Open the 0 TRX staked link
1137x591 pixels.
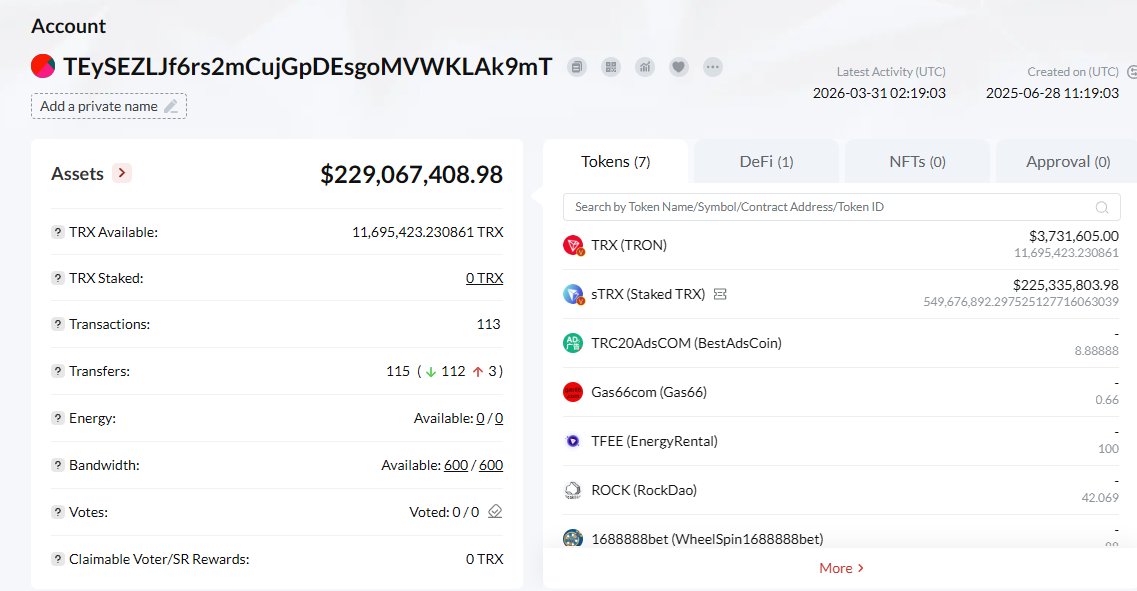click(x=484, y=278)
